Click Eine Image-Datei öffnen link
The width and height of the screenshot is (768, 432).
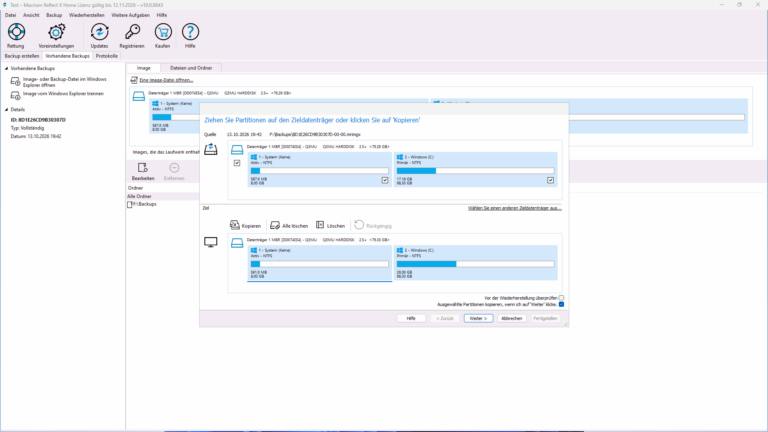pyautogui.click(x=166, y=80)
